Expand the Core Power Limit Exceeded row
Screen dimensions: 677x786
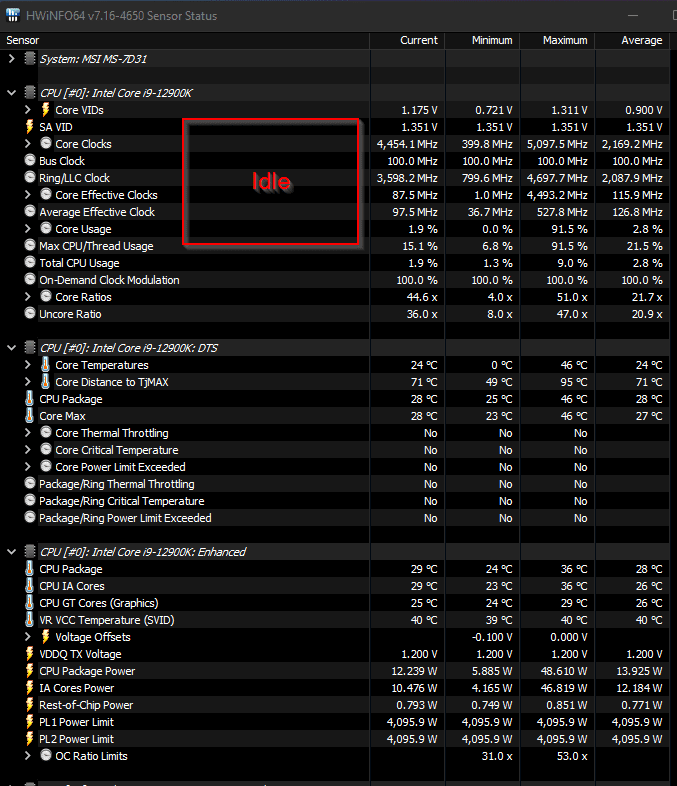28,467
